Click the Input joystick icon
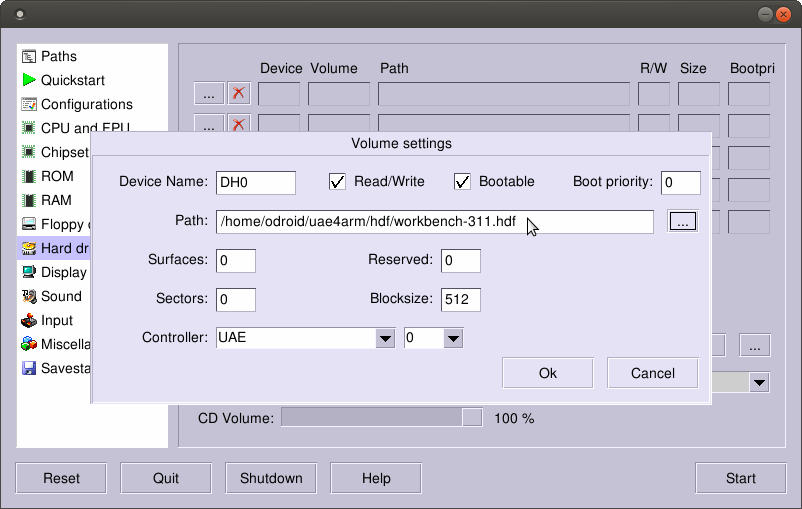Screen dimensions: 802x509 coord(29,320)
